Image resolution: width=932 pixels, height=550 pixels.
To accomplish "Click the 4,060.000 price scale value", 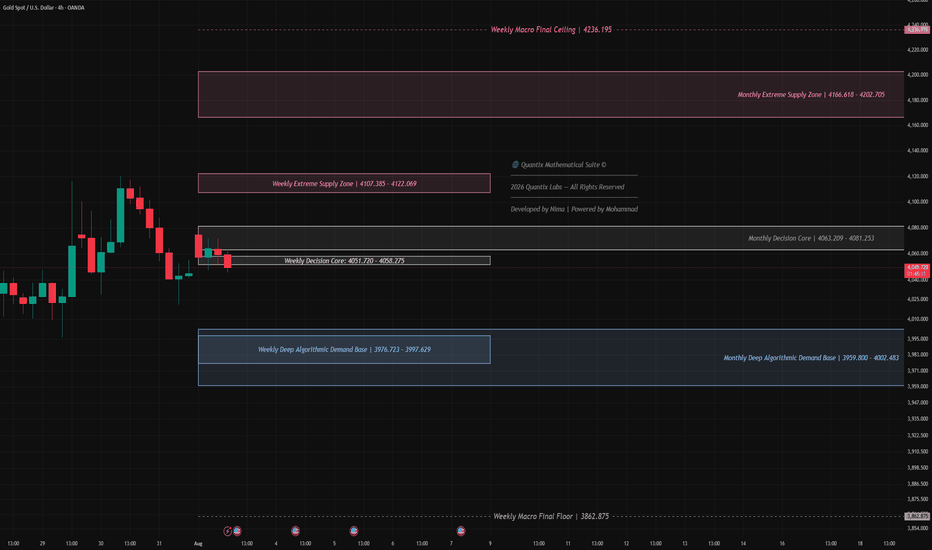I will tap(917, 253).
